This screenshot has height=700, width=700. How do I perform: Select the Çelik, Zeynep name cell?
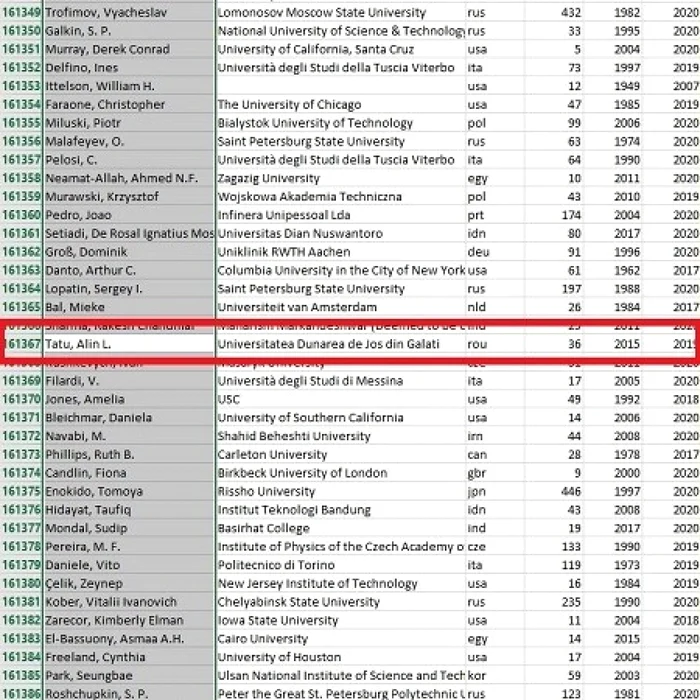point(129,583)
